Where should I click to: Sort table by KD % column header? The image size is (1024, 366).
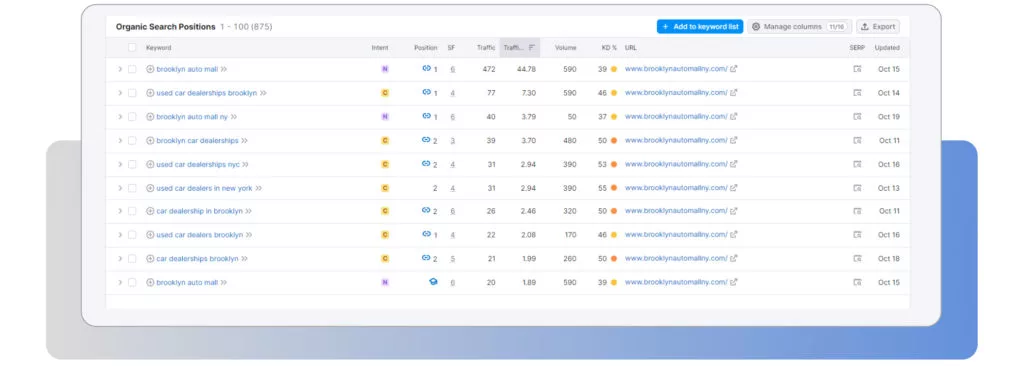609,48
